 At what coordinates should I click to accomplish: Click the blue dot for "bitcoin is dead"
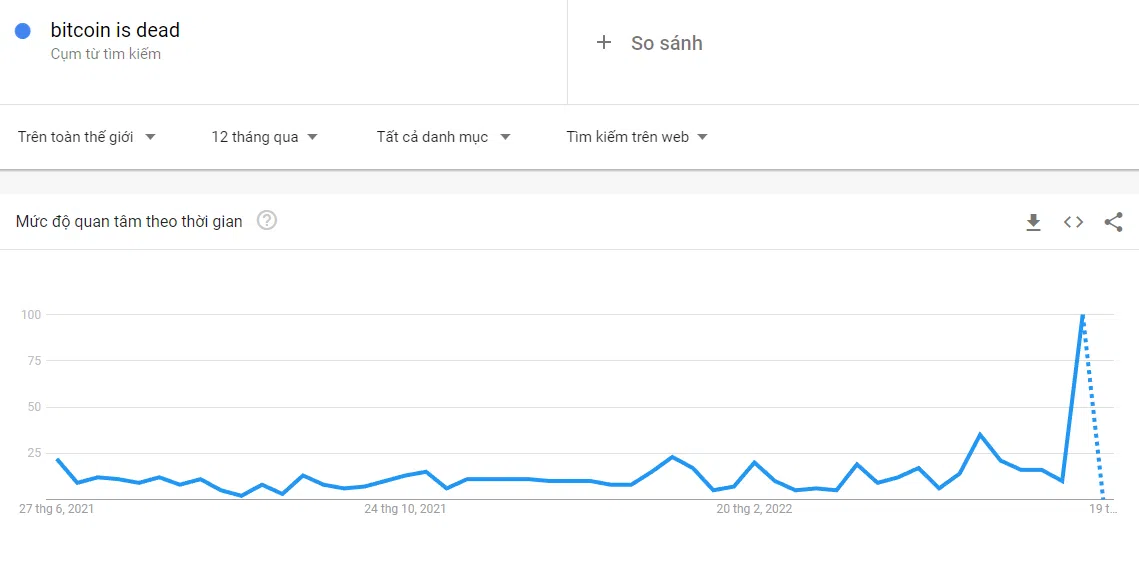23,31
